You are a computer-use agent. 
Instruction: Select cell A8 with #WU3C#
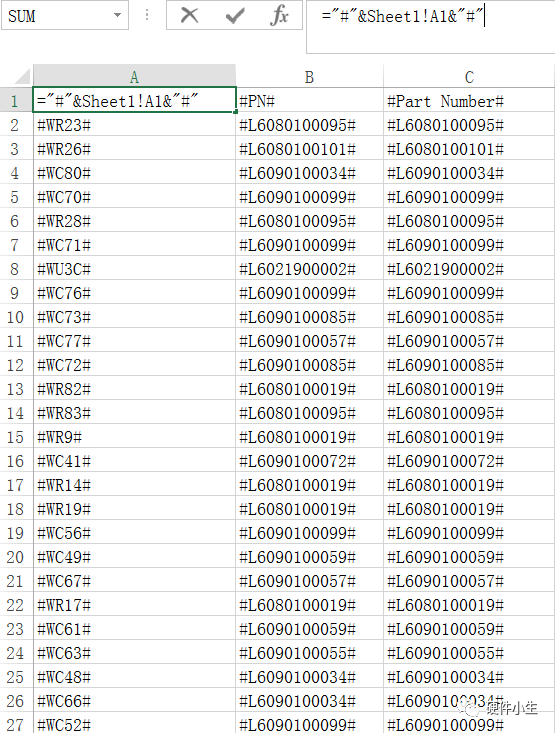click(x=134, y=268)
